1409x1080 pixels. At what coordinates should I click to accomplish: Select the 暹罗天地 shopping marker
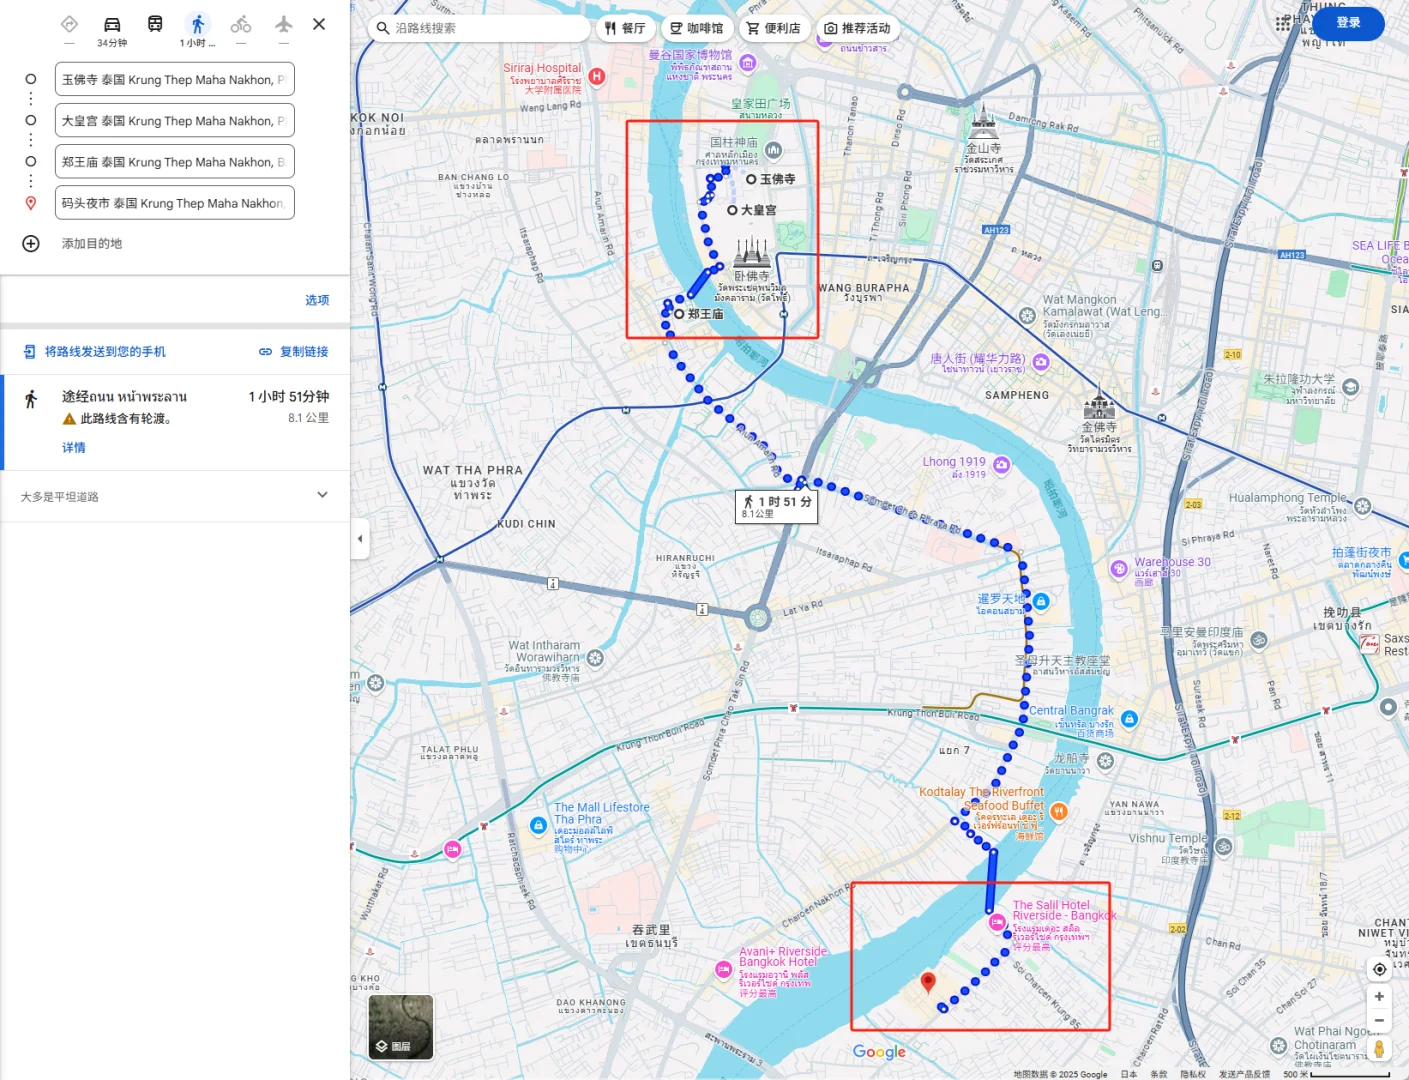(x=1041, y=601)
